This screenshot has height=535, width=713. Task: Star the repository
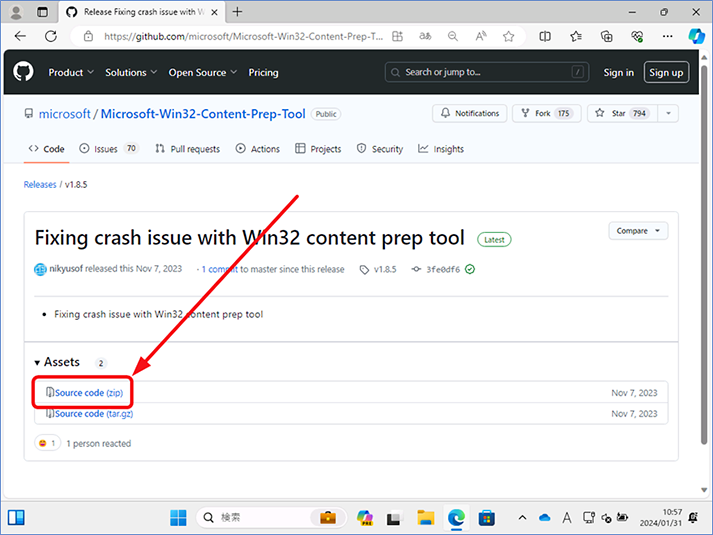(x=623, y=113)
